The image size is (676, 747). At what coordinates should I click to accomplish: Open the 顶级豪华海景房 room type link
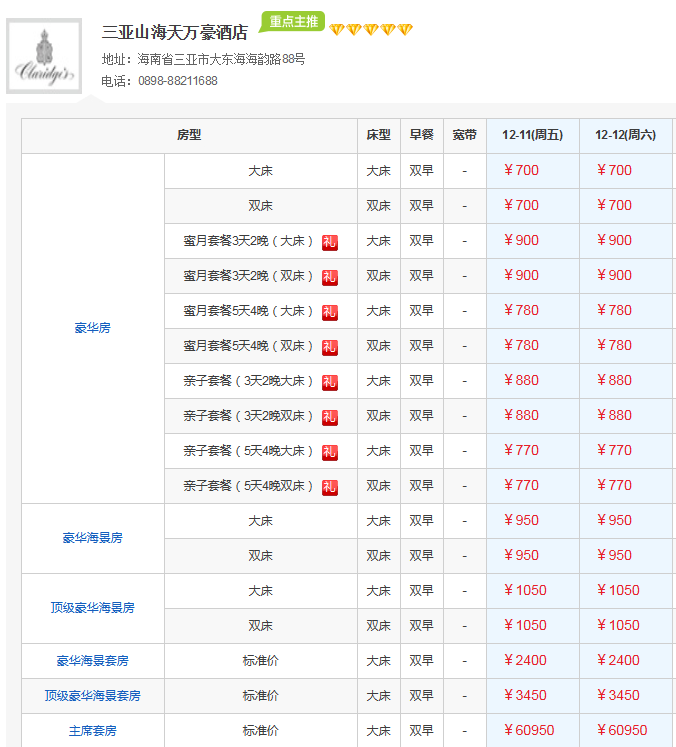pos(92,608)
